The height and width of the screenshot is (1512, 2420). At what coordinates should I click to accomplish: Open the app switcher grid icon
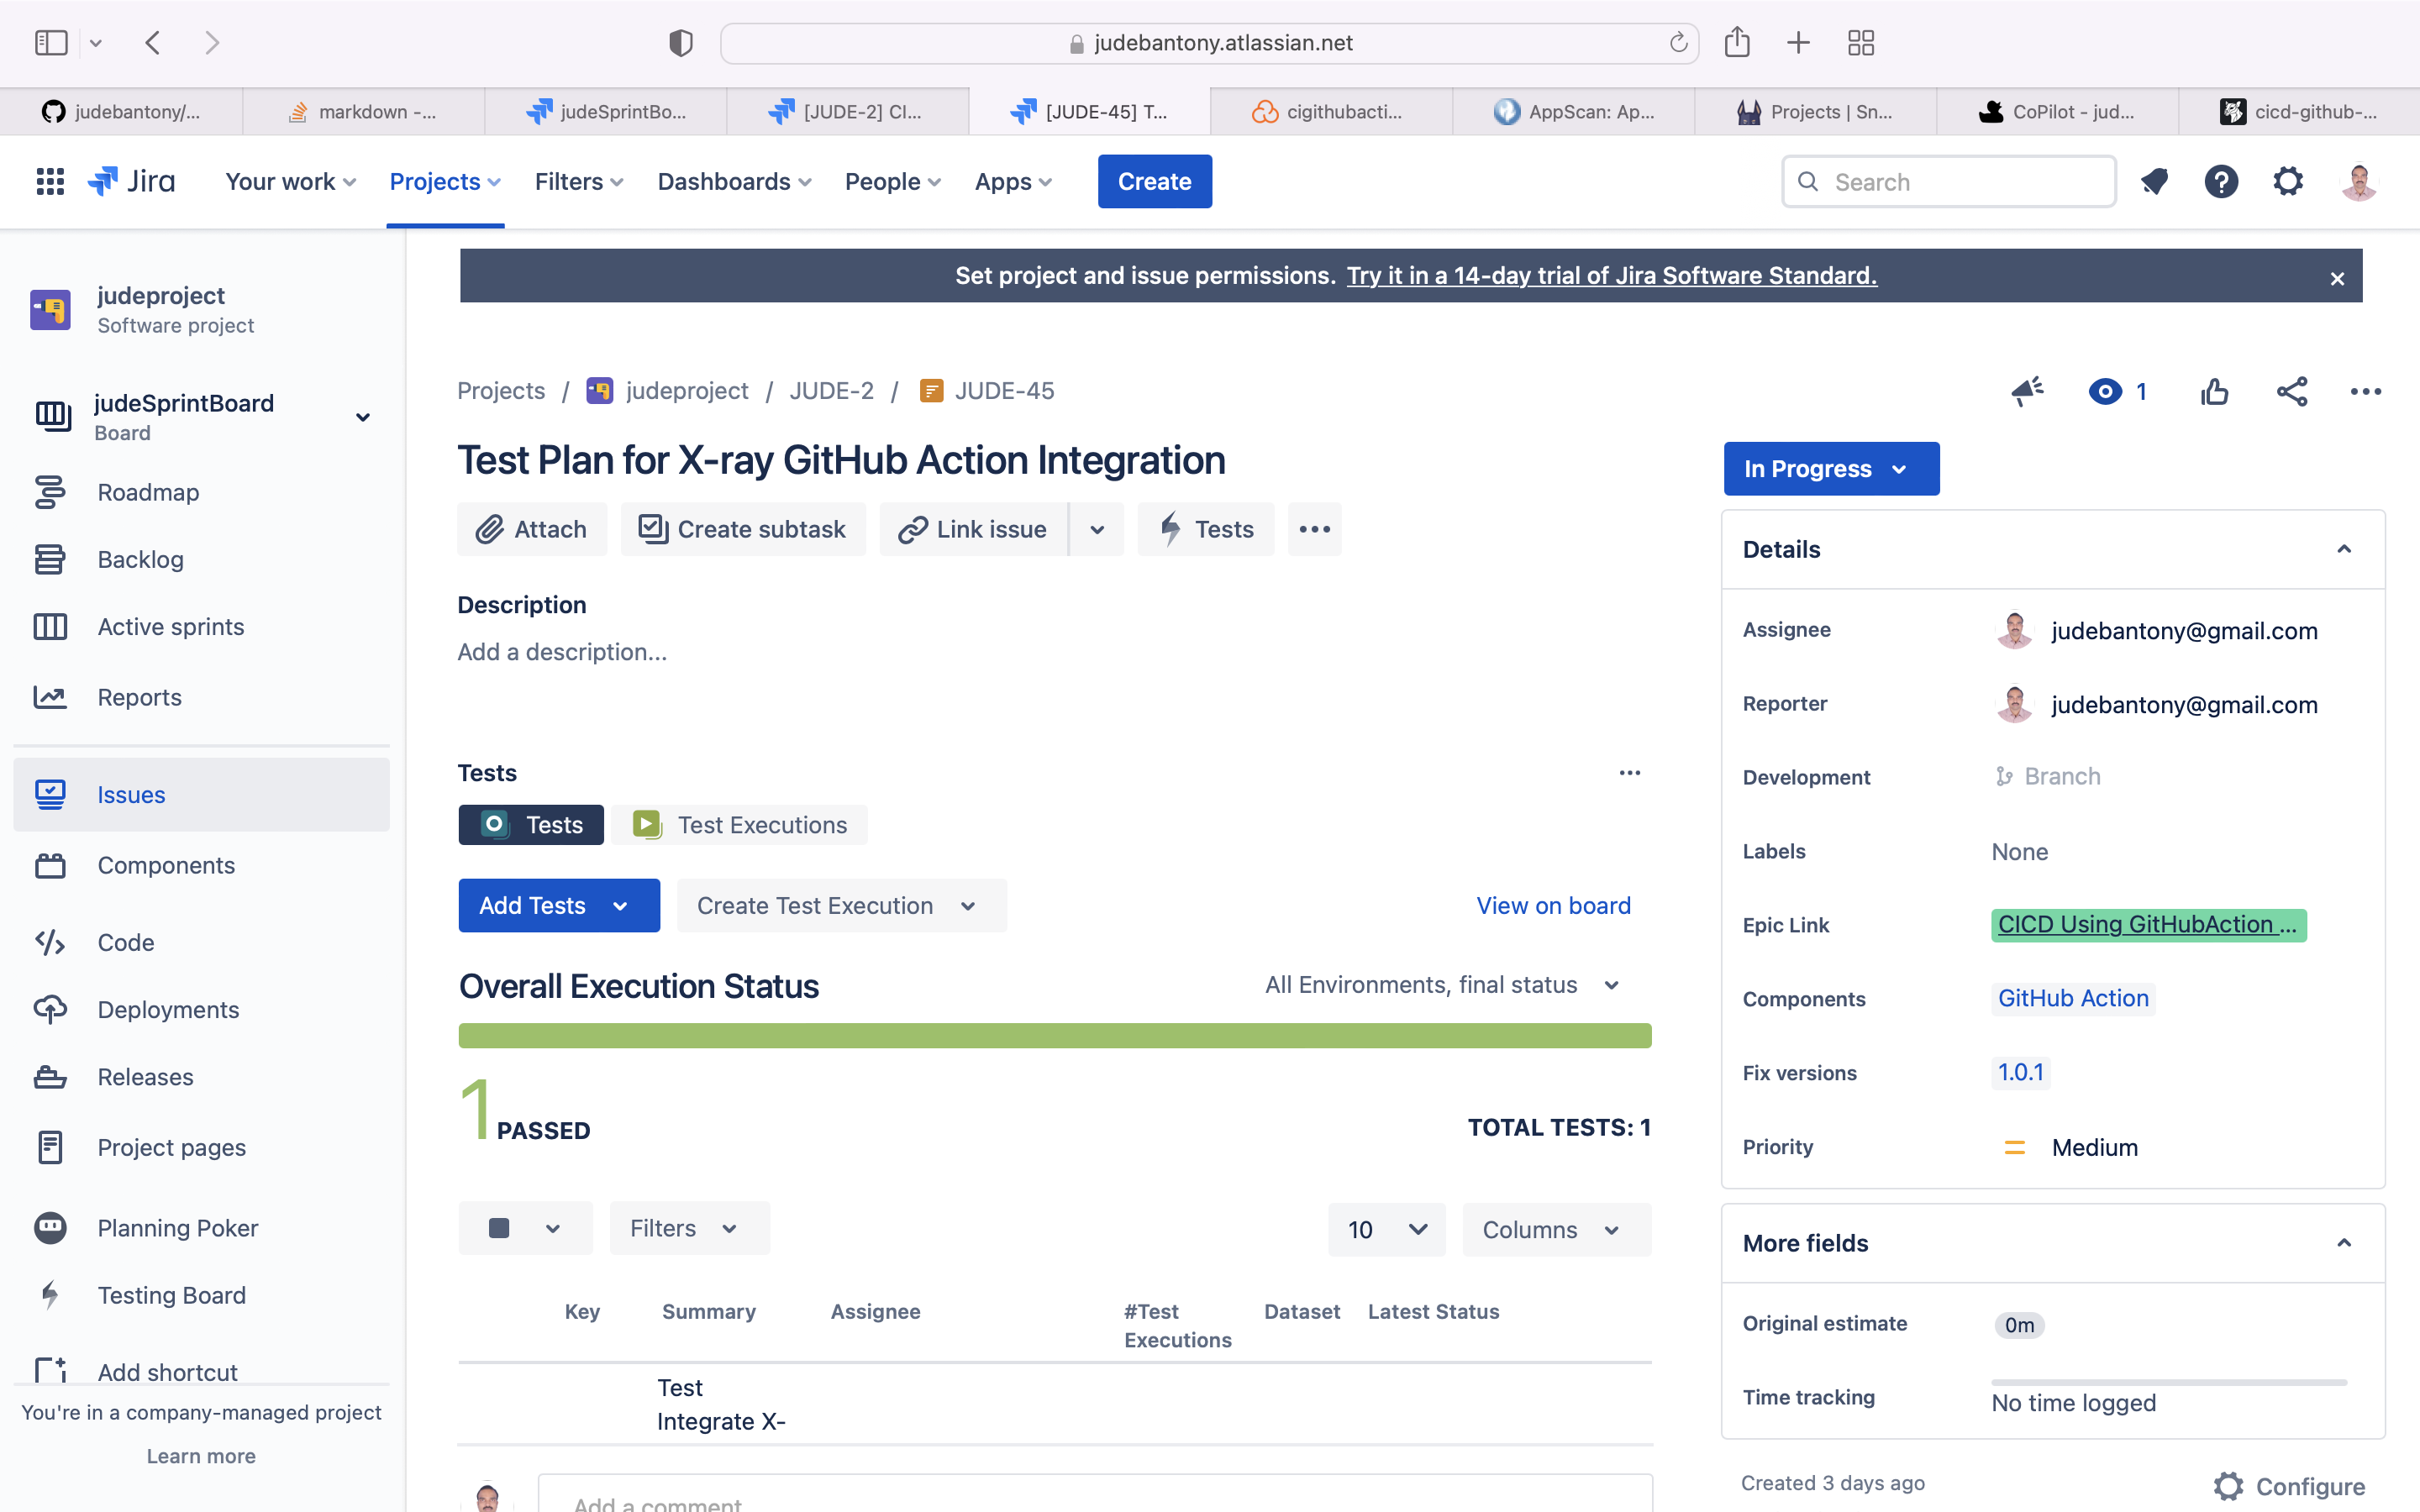(50, 181)
